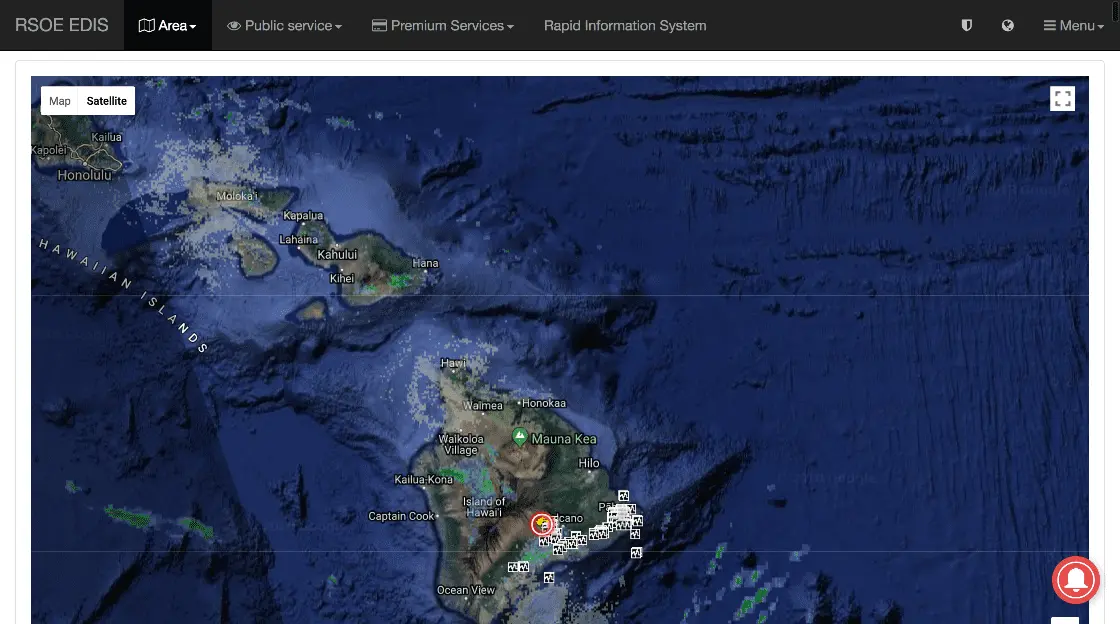Switch map to Map view
The width and height of the screenshot is (1120, 624).
click(60, 101)
